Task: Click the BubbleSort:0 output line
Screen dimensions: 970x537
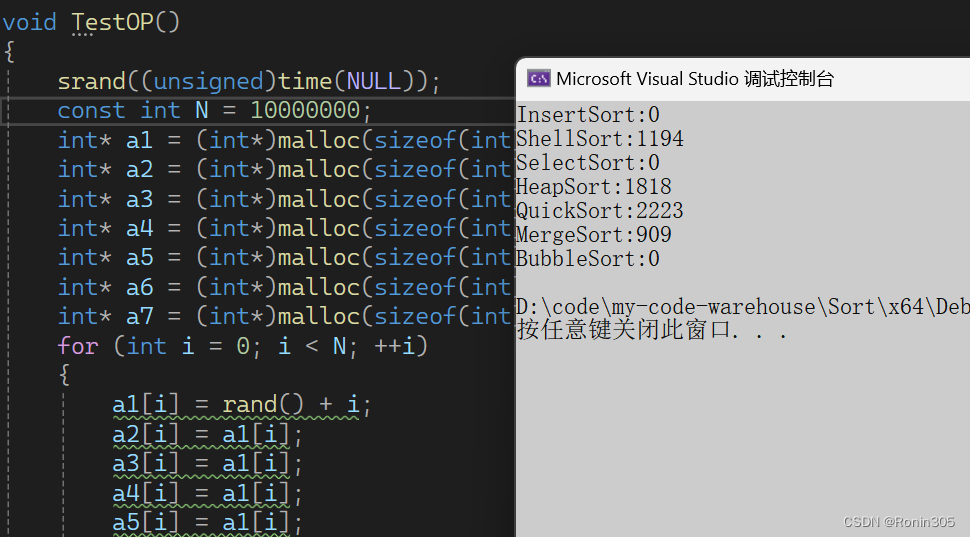Action: (x=588, y=259)
